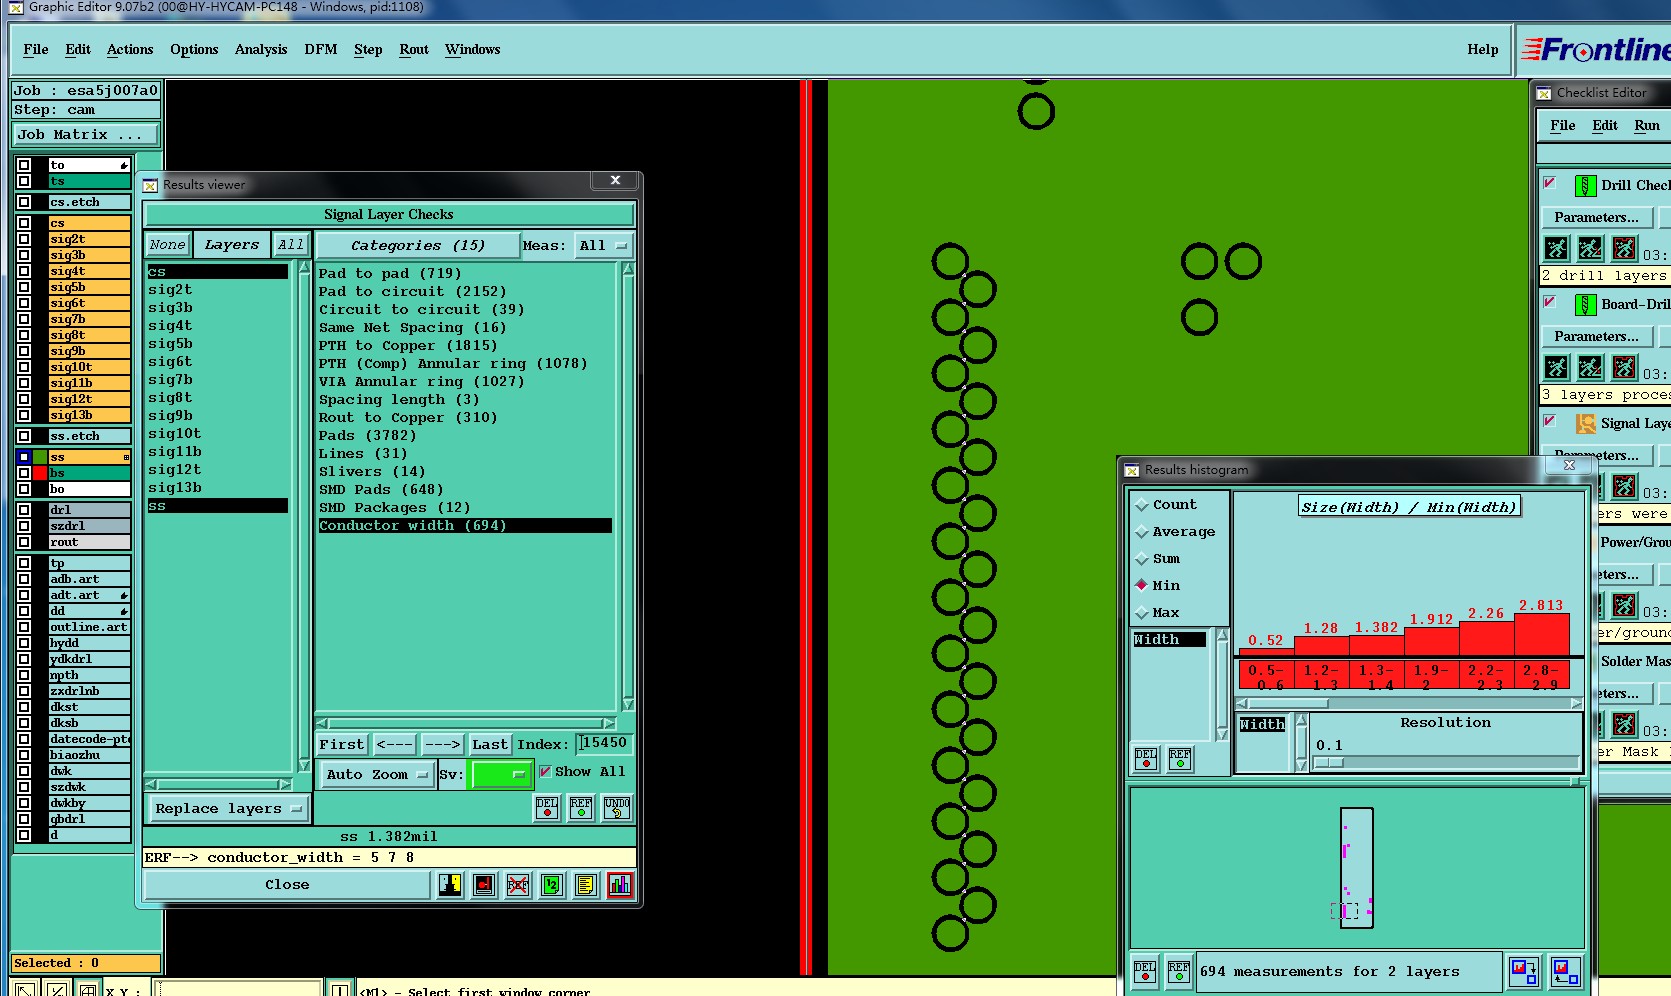This screenshot has height=996, width=1671.
Task: Click REF icon below histogram radio options
Action: (x=1180, y=759)
